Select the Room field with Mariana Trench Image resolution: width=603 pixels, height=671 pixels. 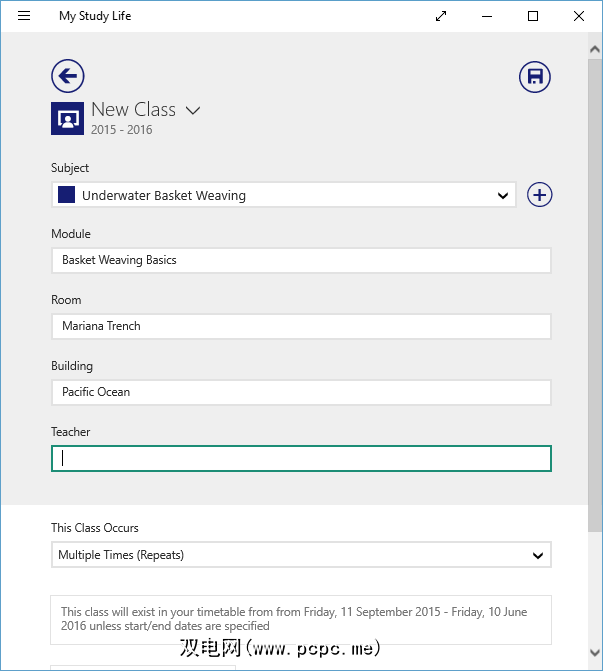pyautogui.click(x=300, y=326)
